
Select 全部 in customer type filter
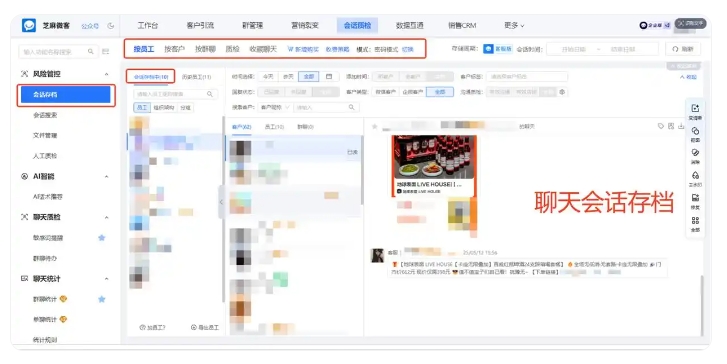point(440,92)
